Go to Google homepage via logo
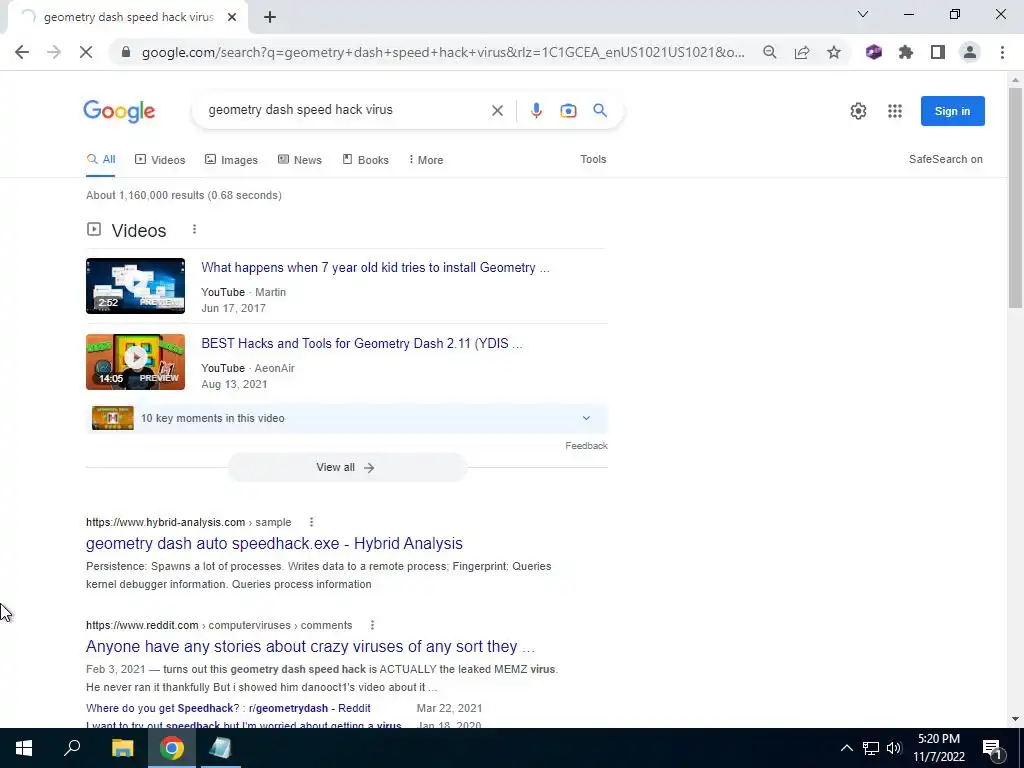 (x=119, y=111)
